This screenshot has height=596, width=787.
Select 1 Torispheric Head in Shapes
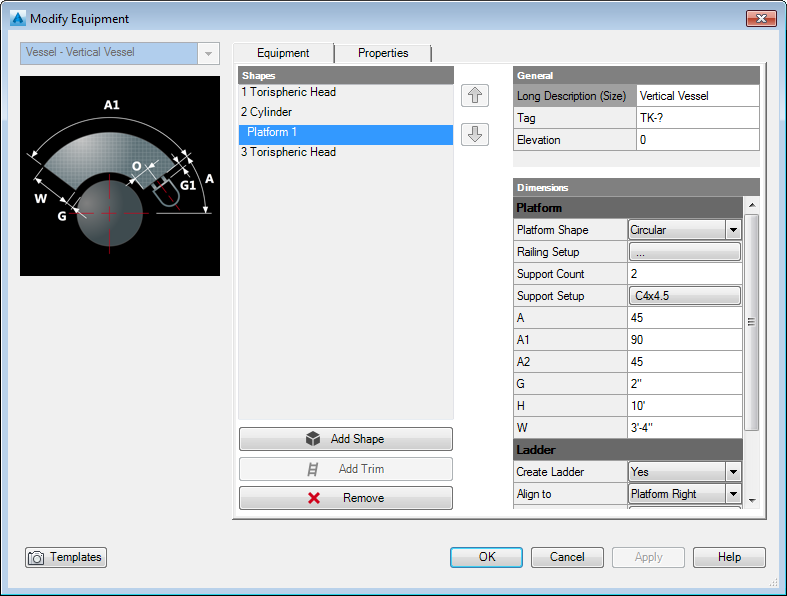[346, 92]
